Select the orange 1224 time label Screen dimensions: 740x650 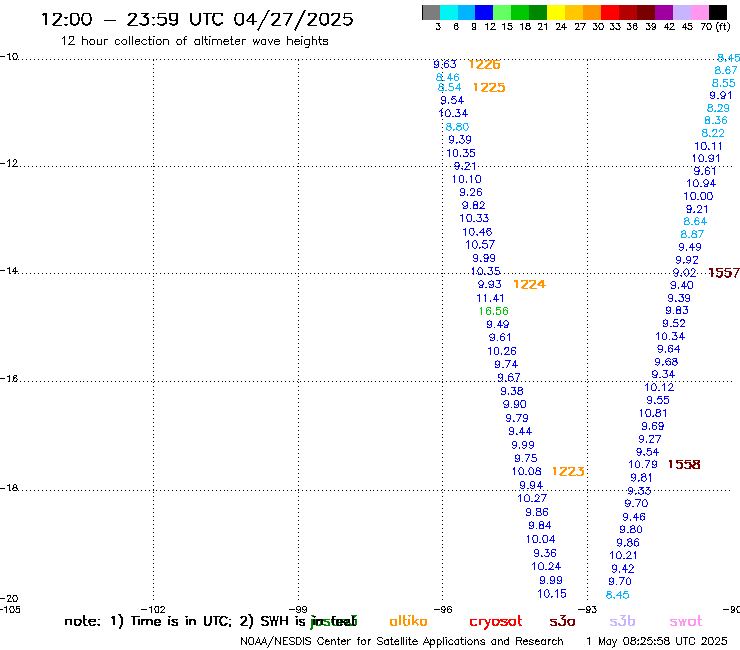(529, 284)
